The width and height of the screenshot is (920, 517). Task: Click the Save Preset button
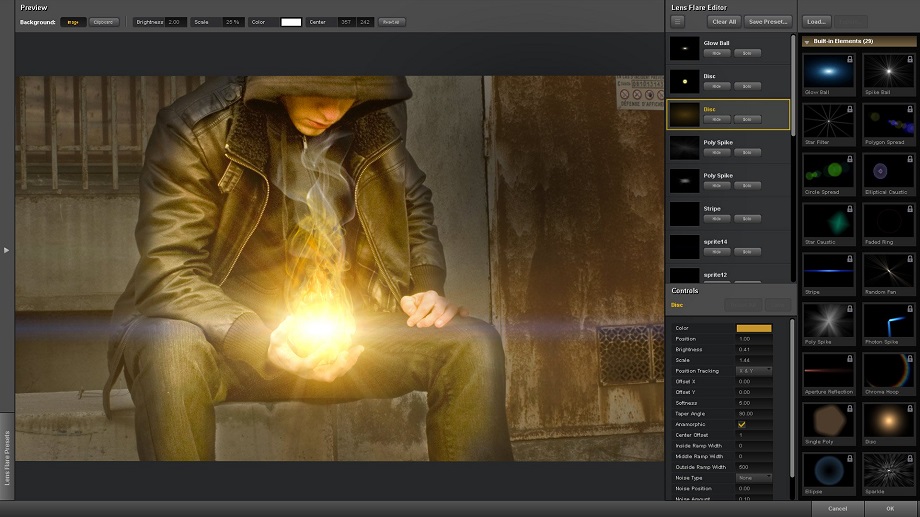pos(768,21)
